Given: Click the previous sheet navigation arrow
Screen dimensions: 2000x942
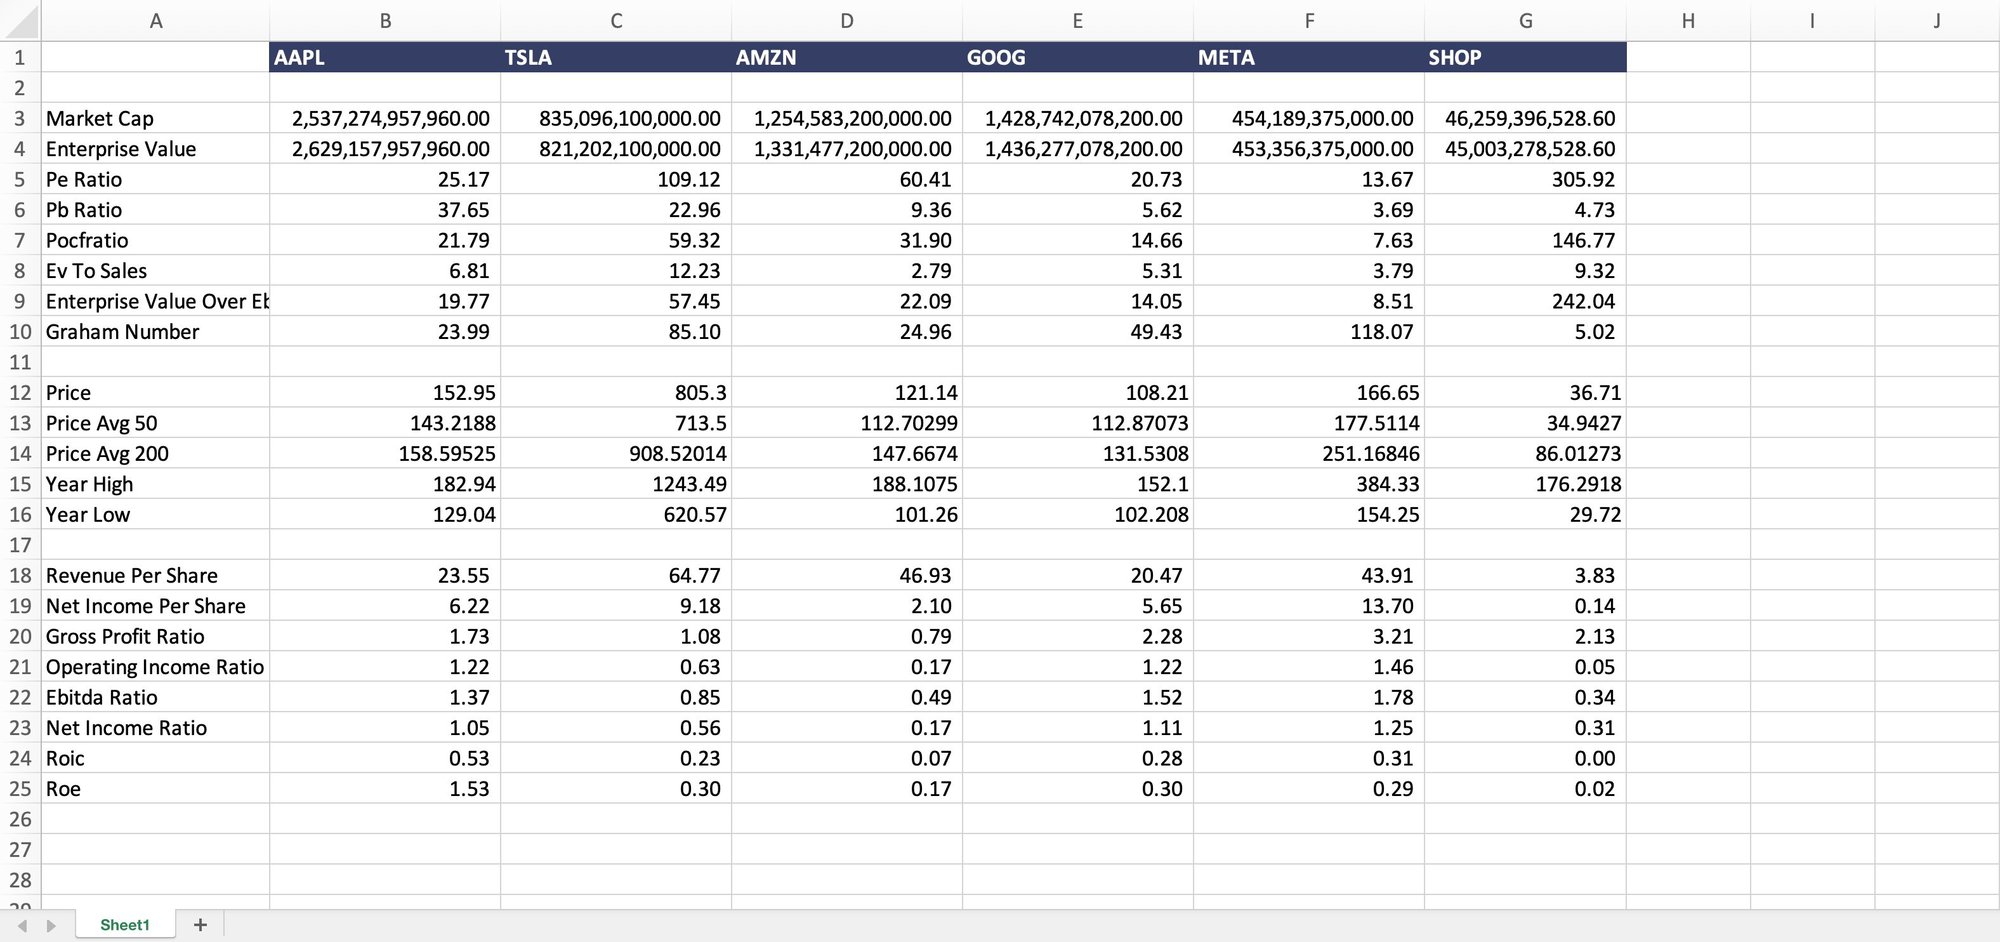Looking at the screenshot, I should (20, 925).
